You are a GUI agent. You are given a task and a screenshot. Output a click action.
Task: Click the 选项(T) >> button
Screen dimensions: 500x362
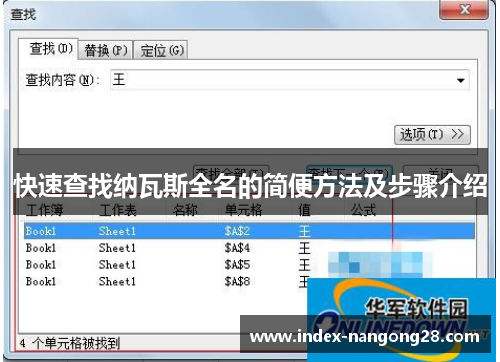click(432, 135)
